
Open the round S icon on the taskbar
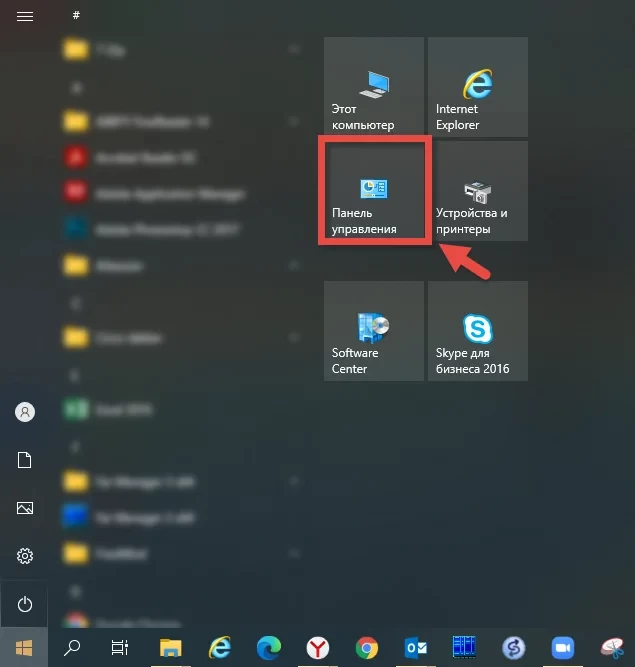[513, 648]
